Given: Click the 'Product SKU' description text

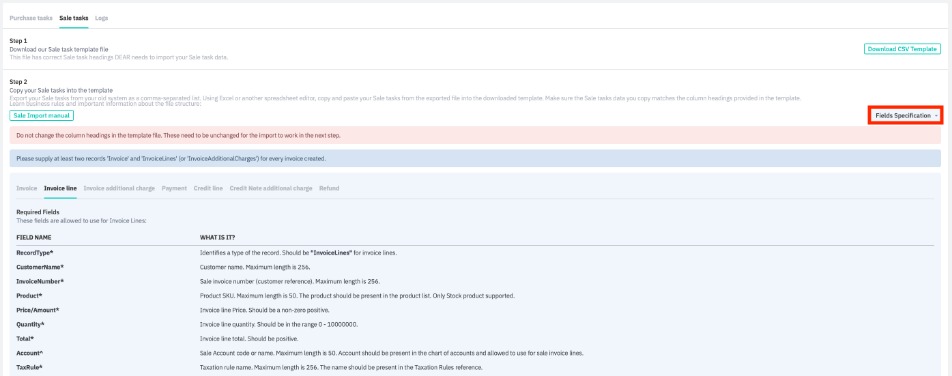Looking at the screenshot, I should click(357, 296).
